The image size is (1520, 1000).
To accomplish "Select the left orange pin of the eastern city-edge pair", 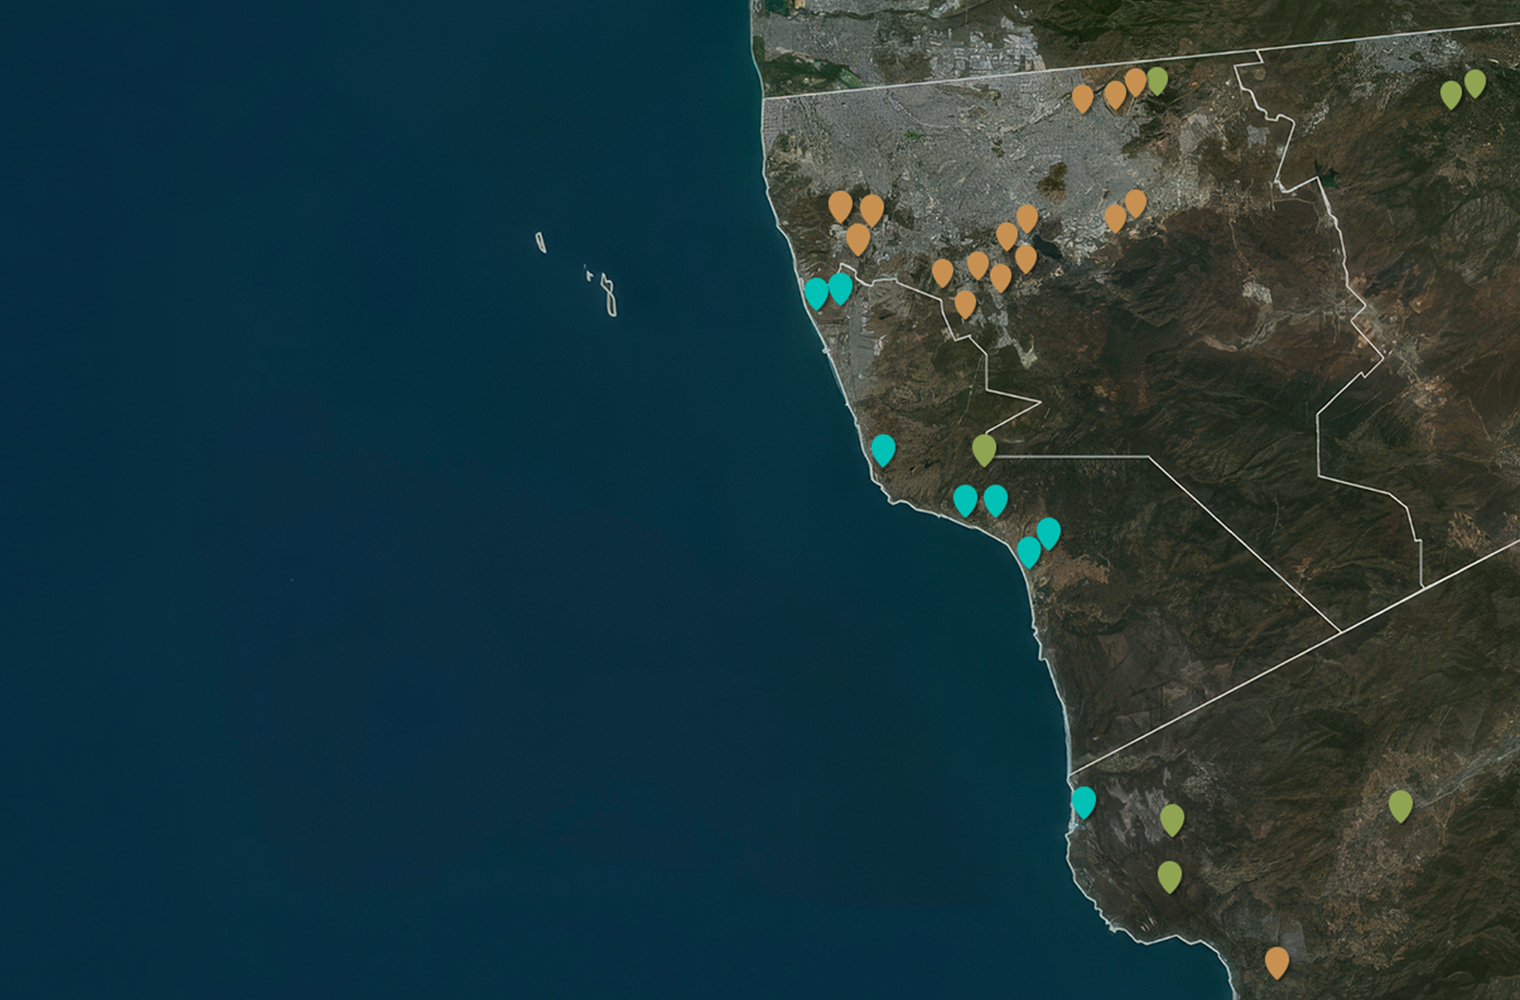I will tap(1115, 217).
